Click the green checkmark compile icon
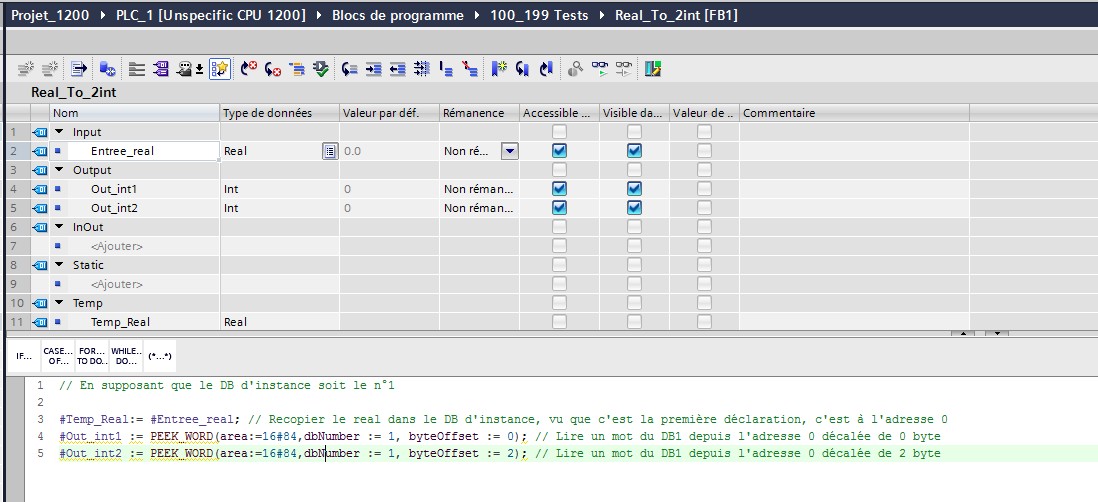The width and height of the screenshot is (1098, 502). 321,69
